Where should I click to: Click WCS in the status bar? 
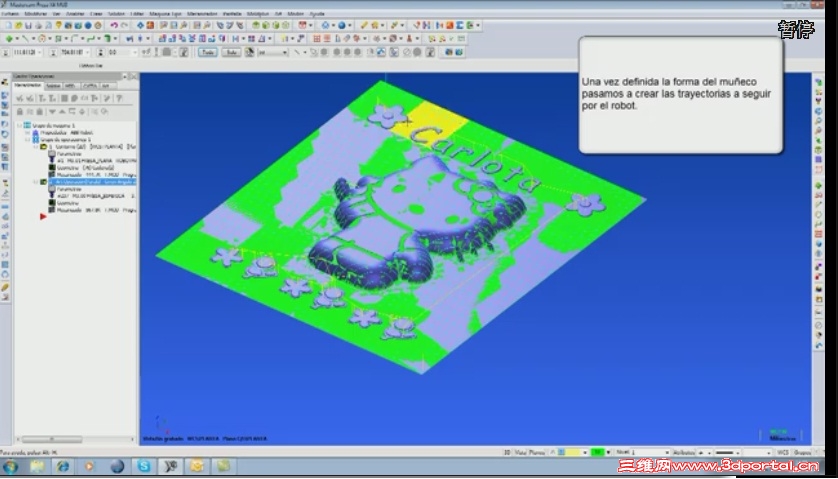point(783,452)
